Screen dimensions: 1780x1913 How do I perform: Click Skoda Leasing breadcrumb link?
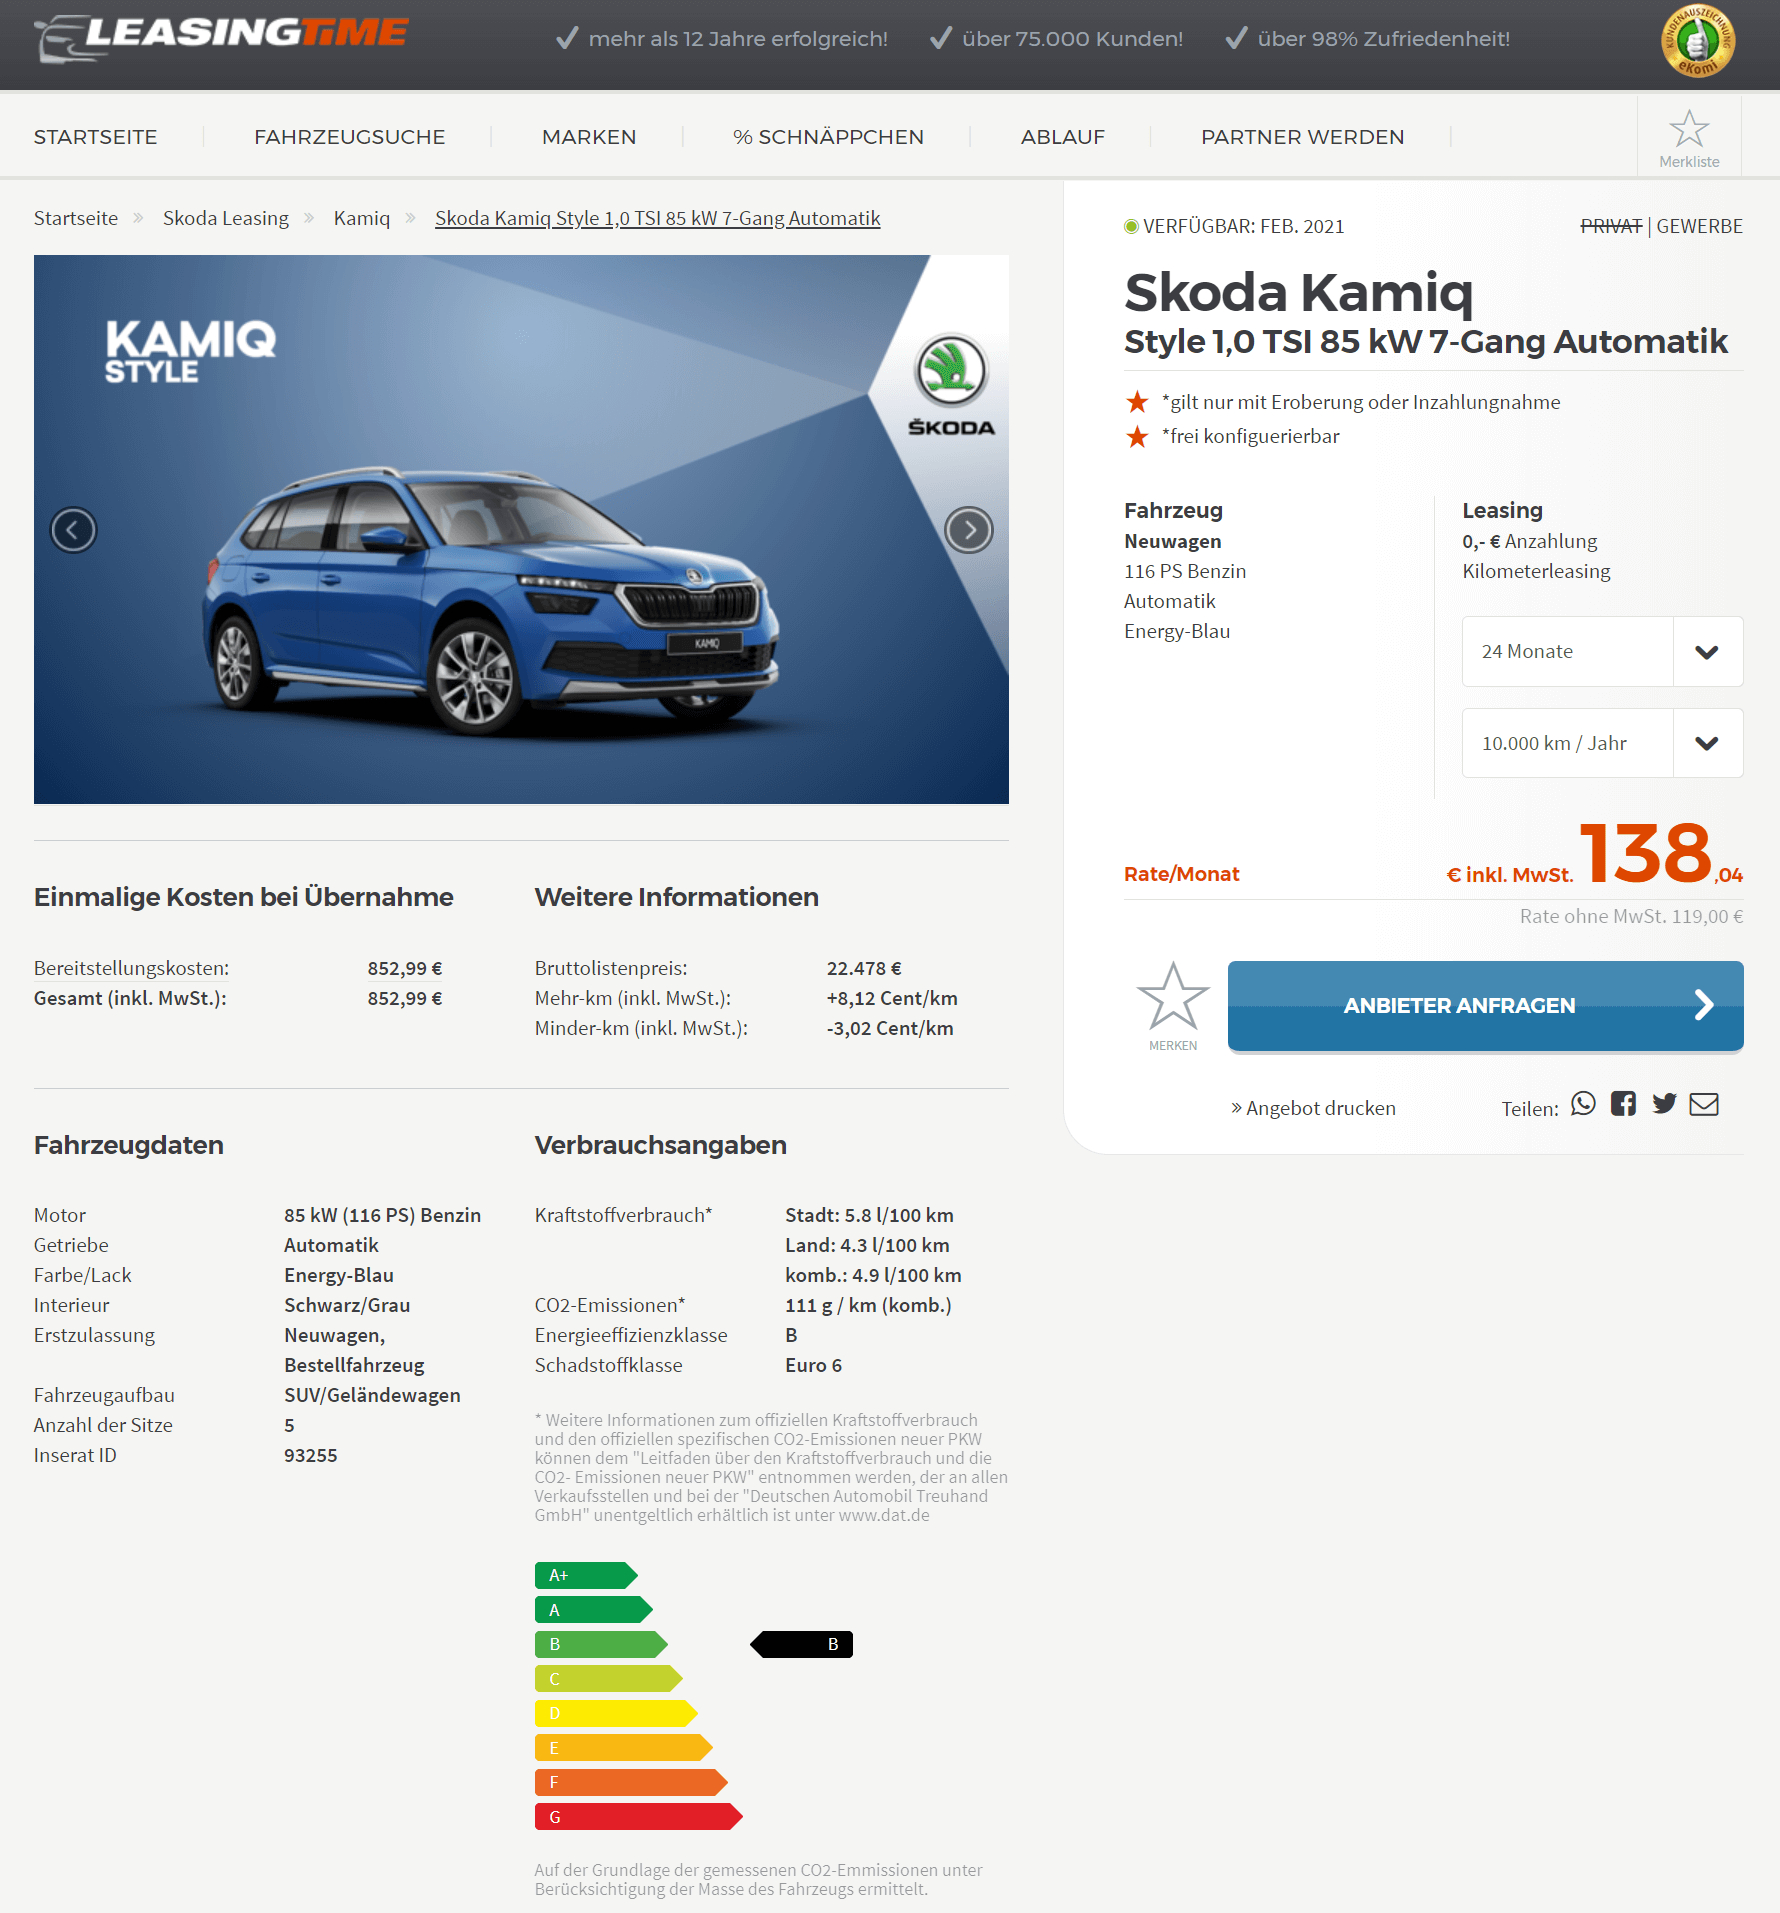tap(226, 218)
